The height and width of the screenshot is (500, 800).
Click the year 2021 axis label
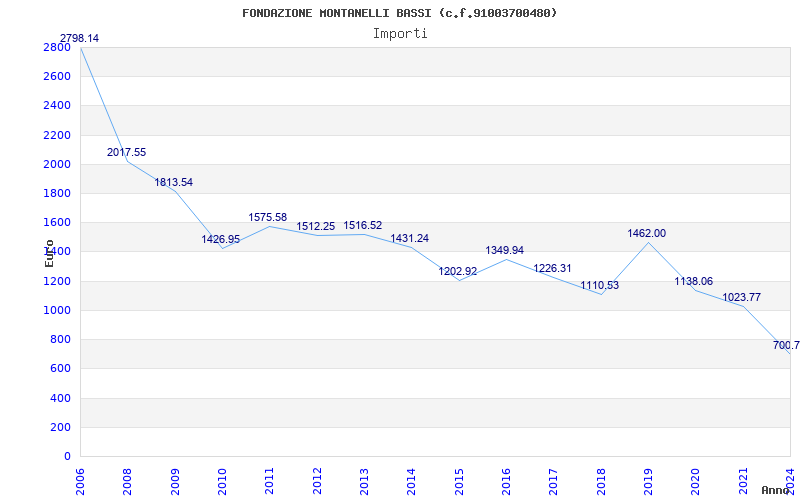tap(743, 481)
